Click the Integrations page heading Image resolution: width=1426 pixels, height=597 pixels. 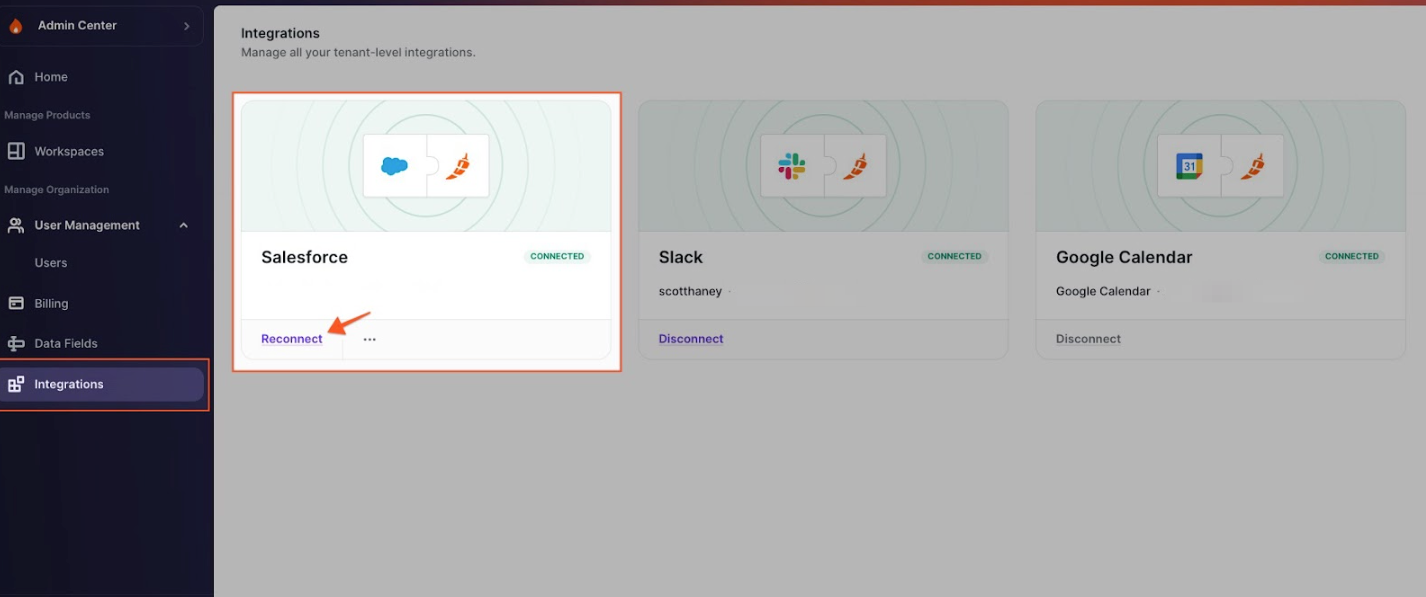click(x=280, y=34)
